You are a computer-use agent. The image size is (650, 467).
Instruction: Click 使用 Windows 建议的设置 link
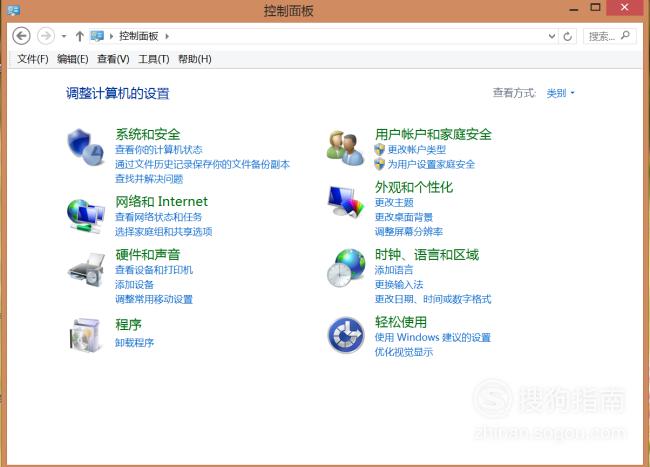(433, 337)
